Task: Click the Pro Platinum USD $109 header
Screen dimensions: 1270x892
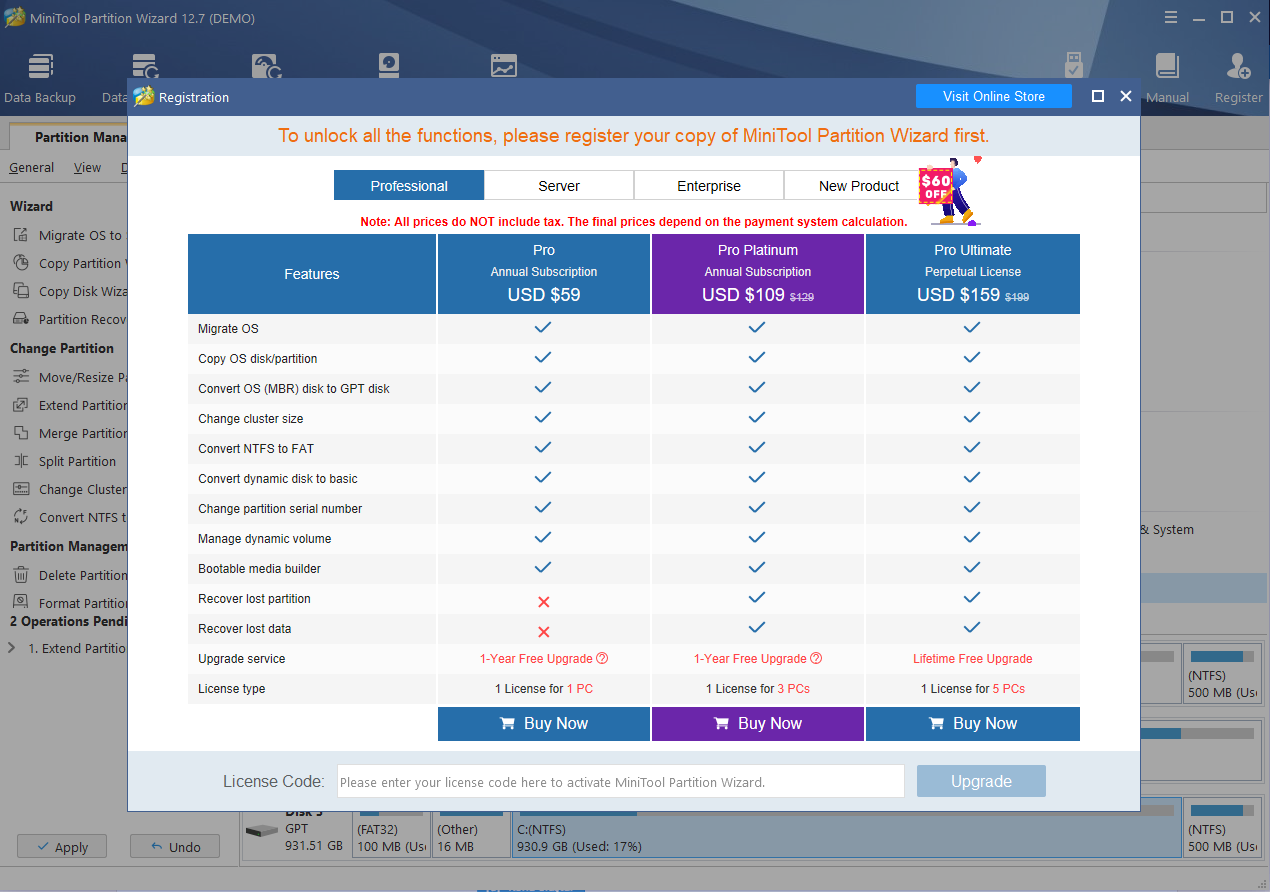Action: (x=758, y=274)
